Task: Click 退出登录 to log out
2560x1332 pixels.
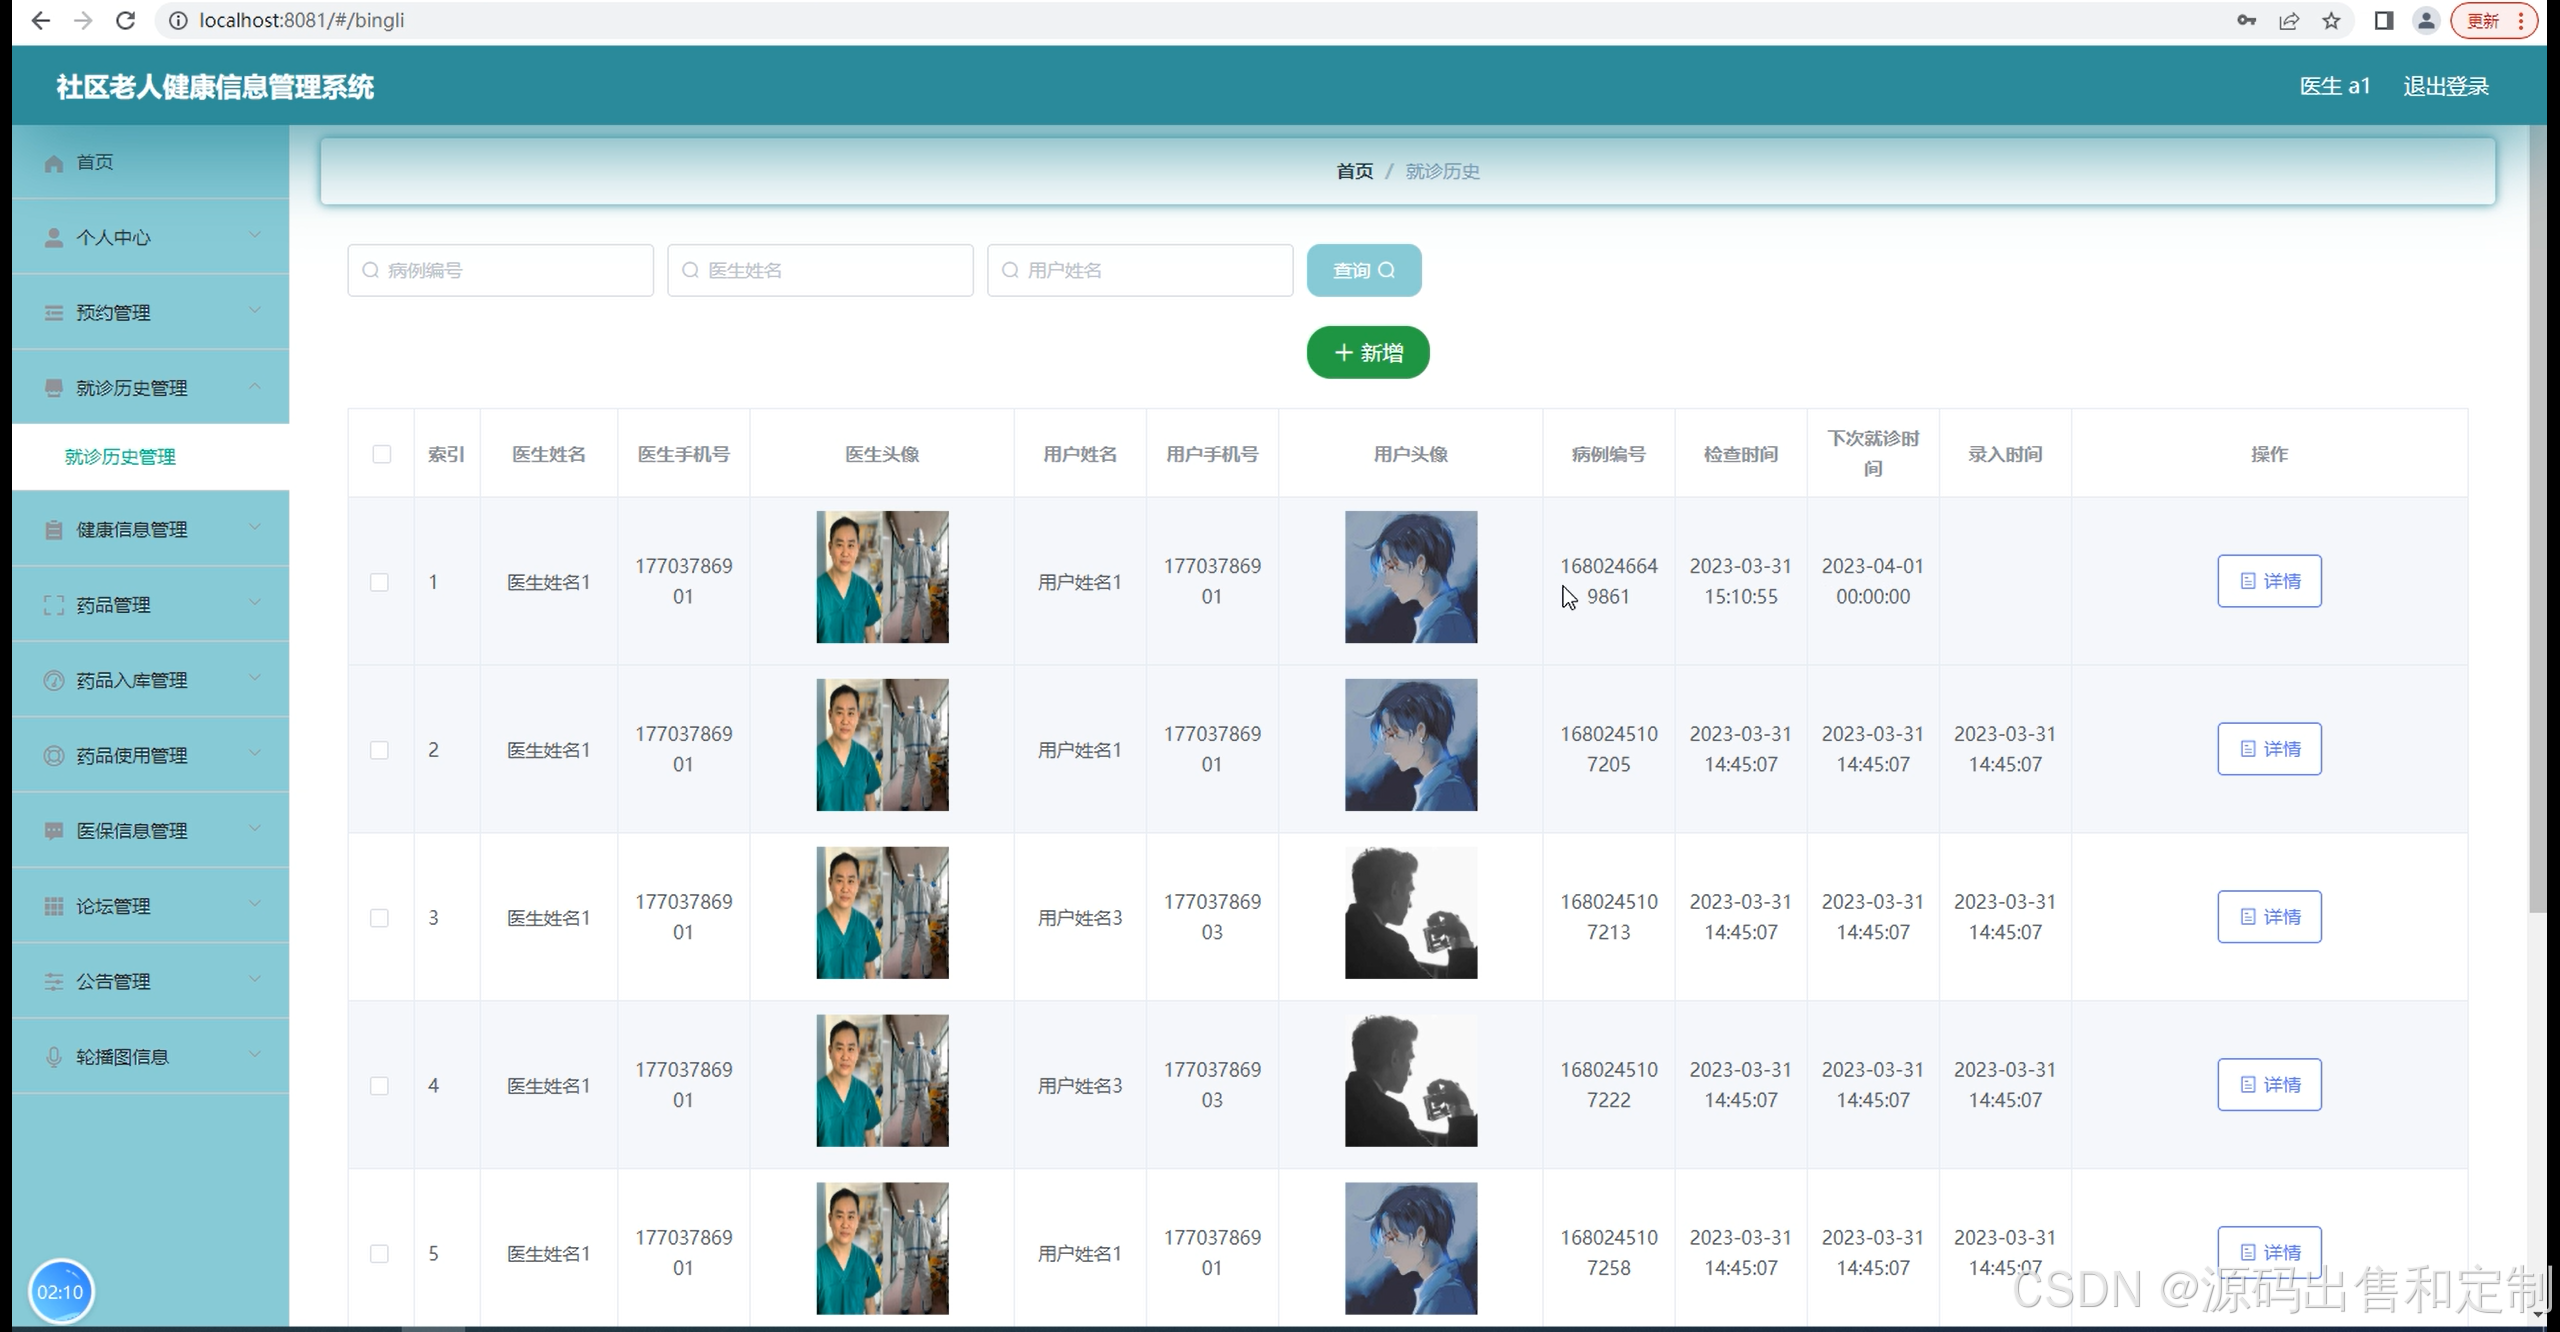Action: [2445, 87]
